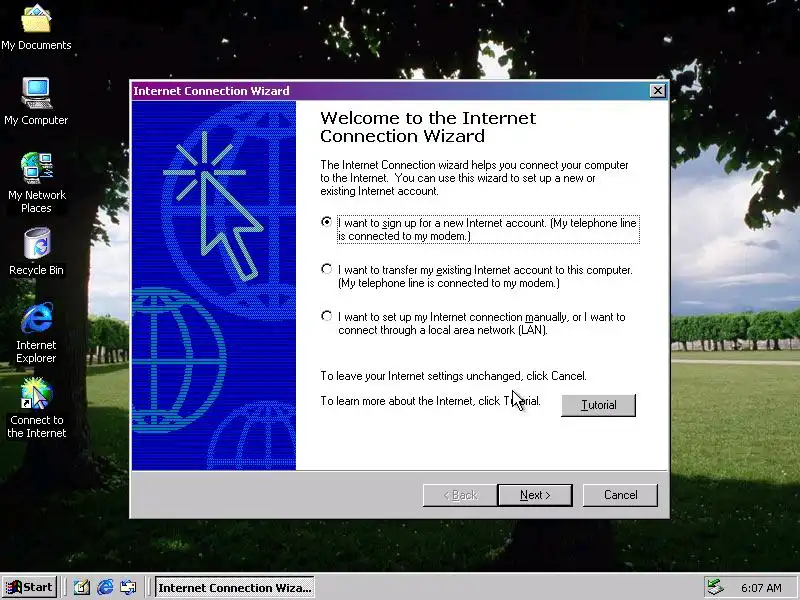Cancel the Internet Connection Wizard
The height and width of the screenshot is (600, 800).
click(x=620, y=495)
